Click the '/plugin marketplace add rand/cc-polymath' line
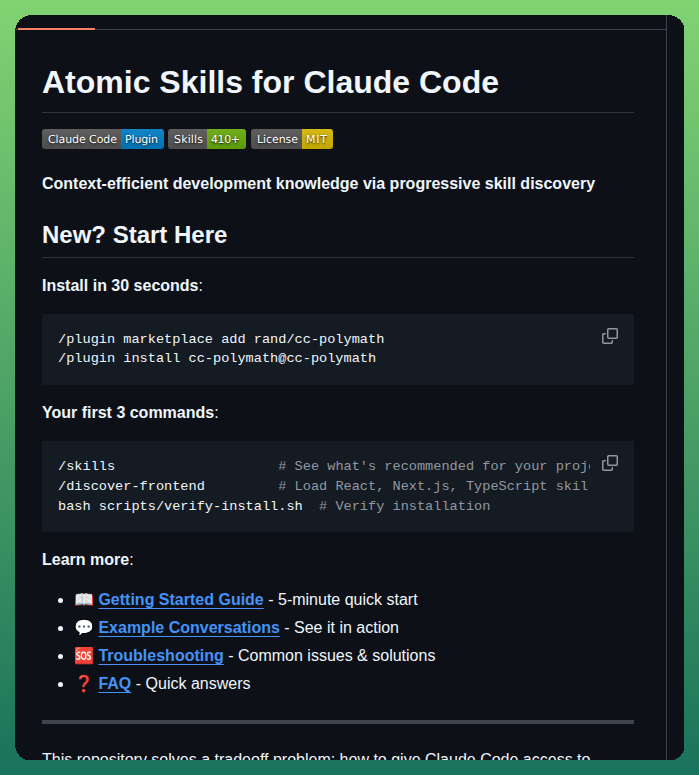699x775 pixels. (x=221, y=339)
